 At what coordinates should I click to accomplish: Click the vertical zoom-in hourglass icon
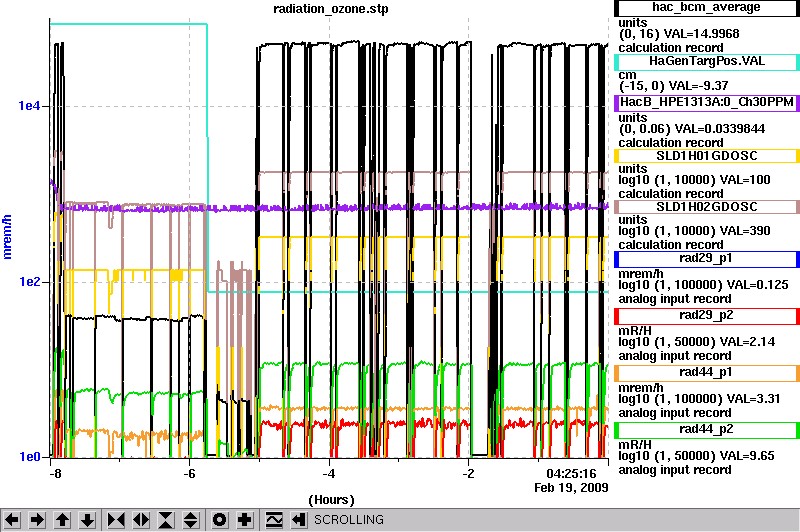(x=166, y=520)
